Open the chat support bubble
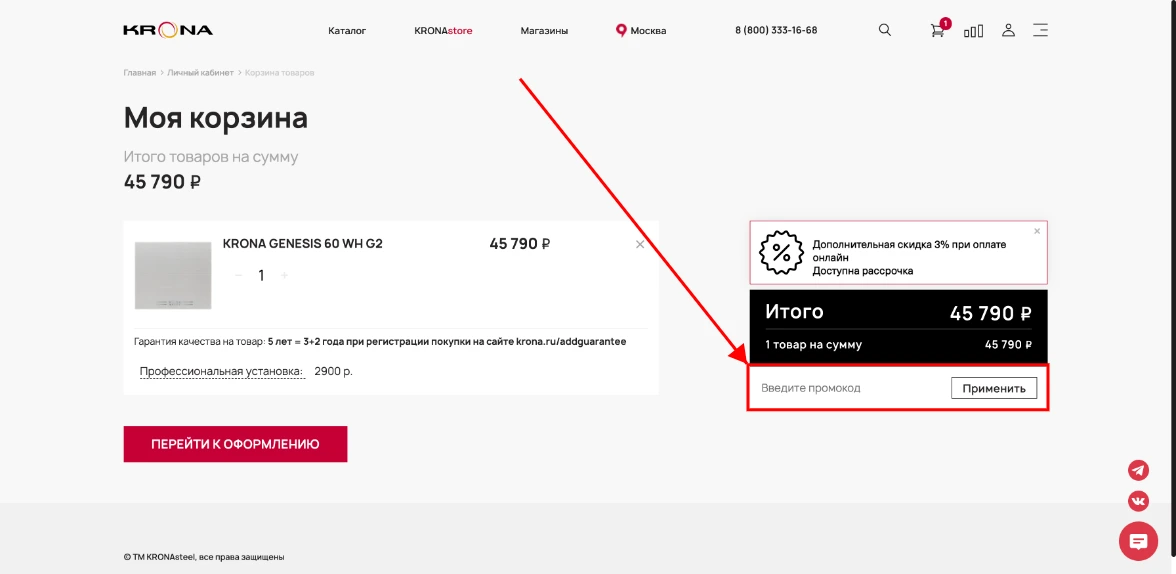 (1138, 541)
